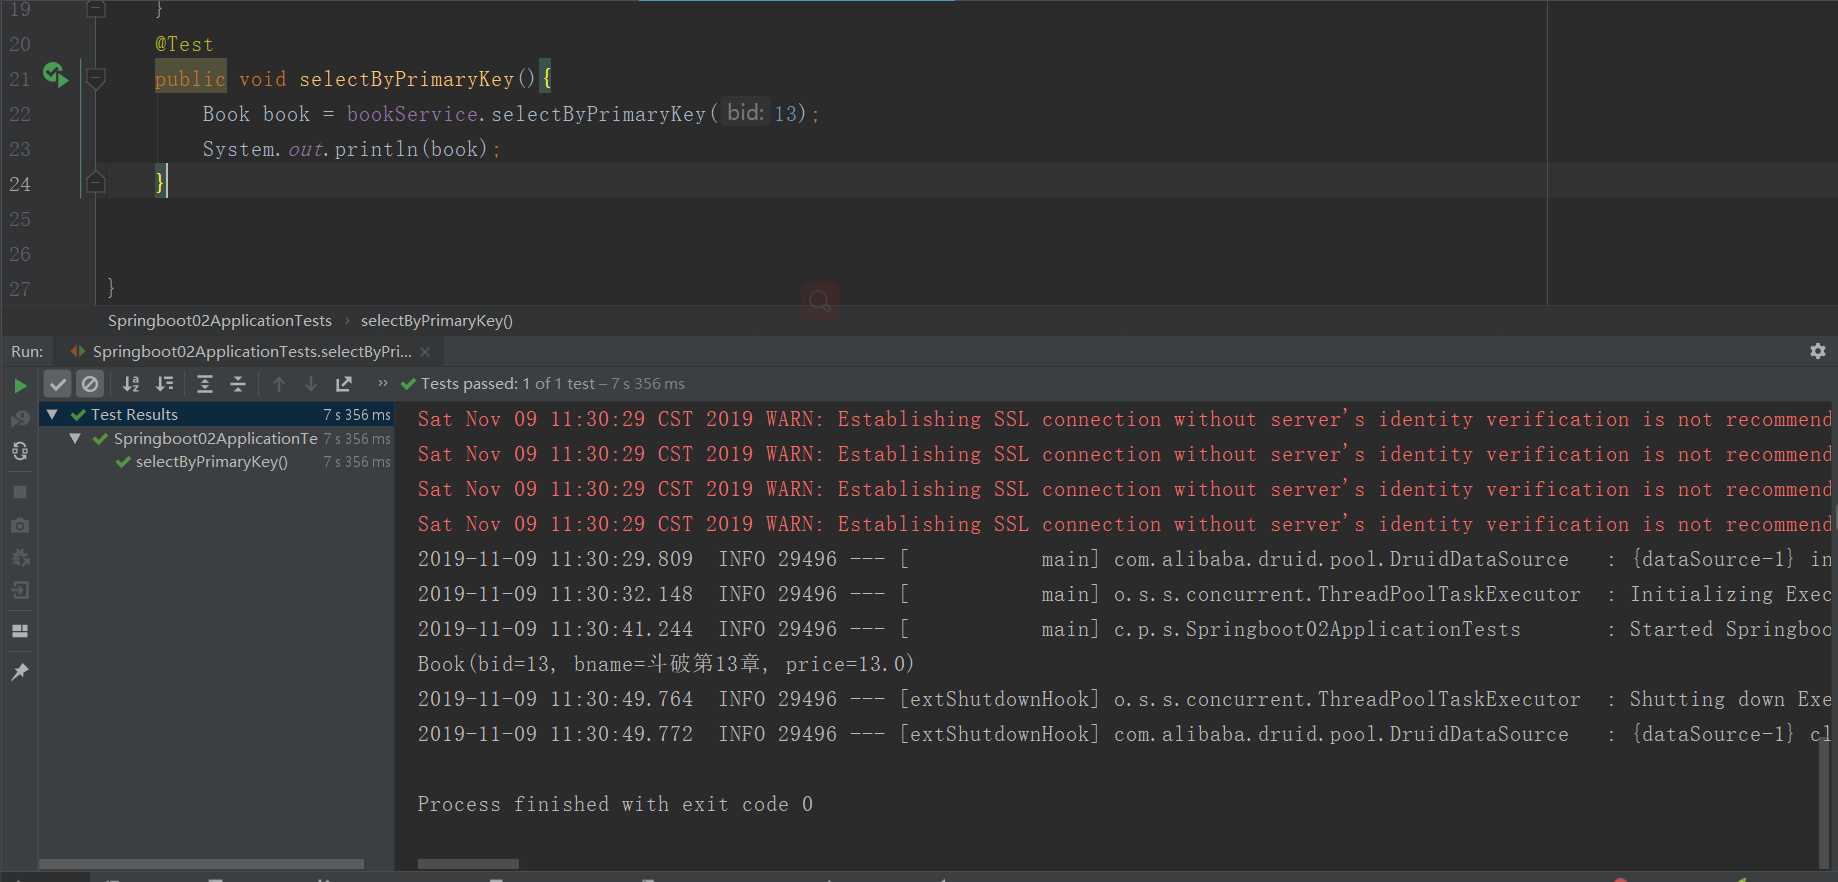This screenshot has width=1838, height=882.
Task: Click System.out.println(book) on line 23
Action: pyautogui.click(x=345, y=149)
